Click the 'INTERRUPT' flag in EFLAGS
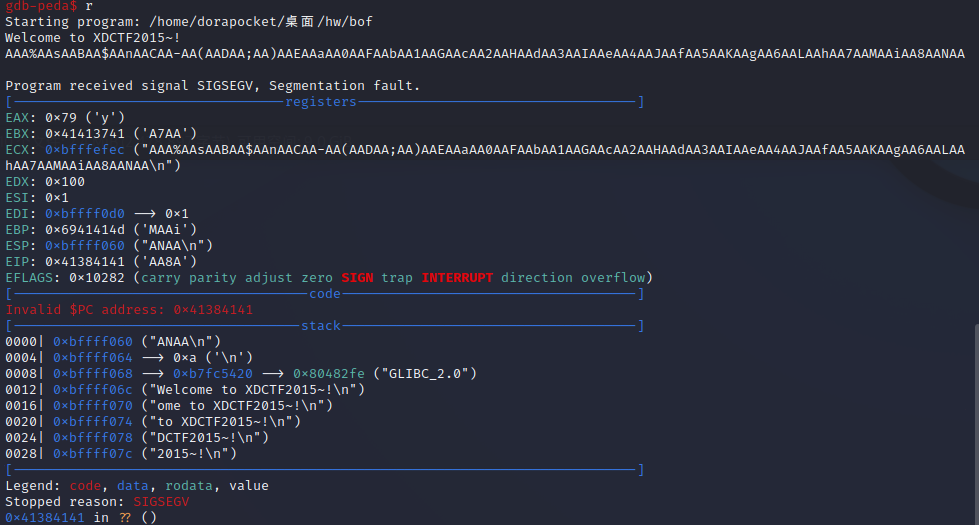 coord(457,278)
